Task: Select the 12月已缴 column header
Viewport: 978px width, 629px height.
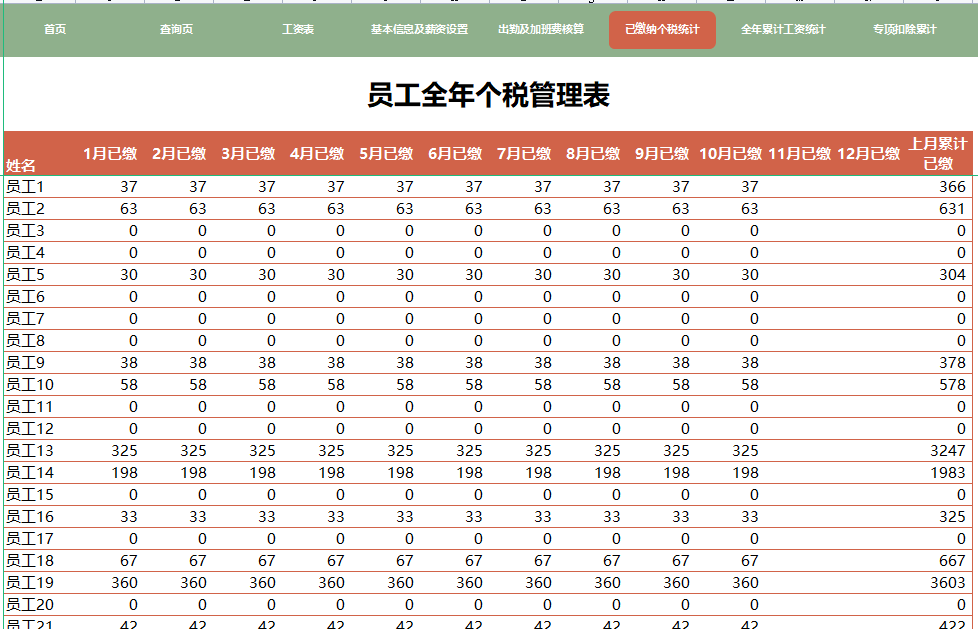Action: pyautogui.click(x=868, y=154)
